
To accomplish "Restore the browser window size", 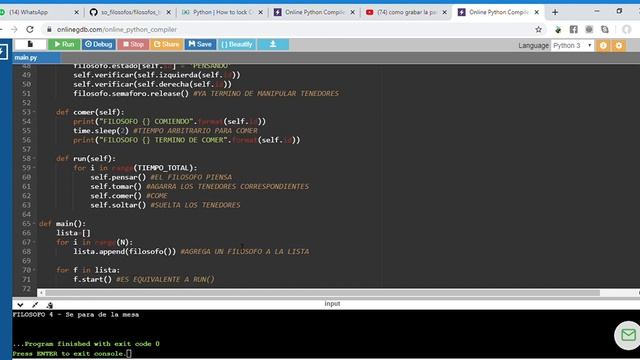I will [x=619, y=11].
